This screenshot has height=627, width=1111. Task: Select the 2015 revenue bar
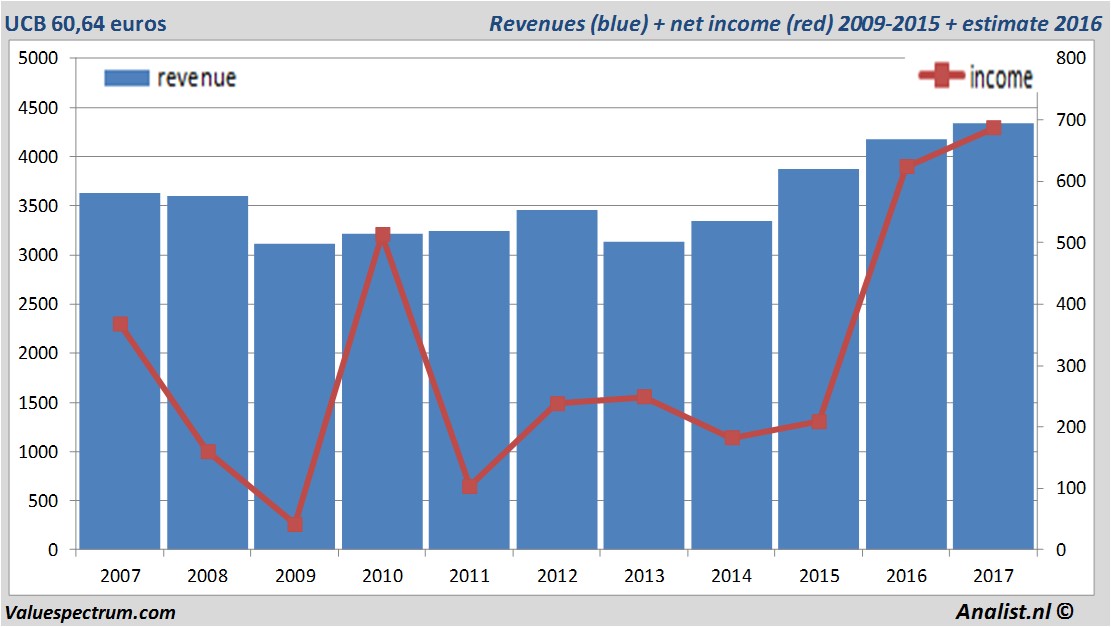pyautogui.click(x=818, y=359)
